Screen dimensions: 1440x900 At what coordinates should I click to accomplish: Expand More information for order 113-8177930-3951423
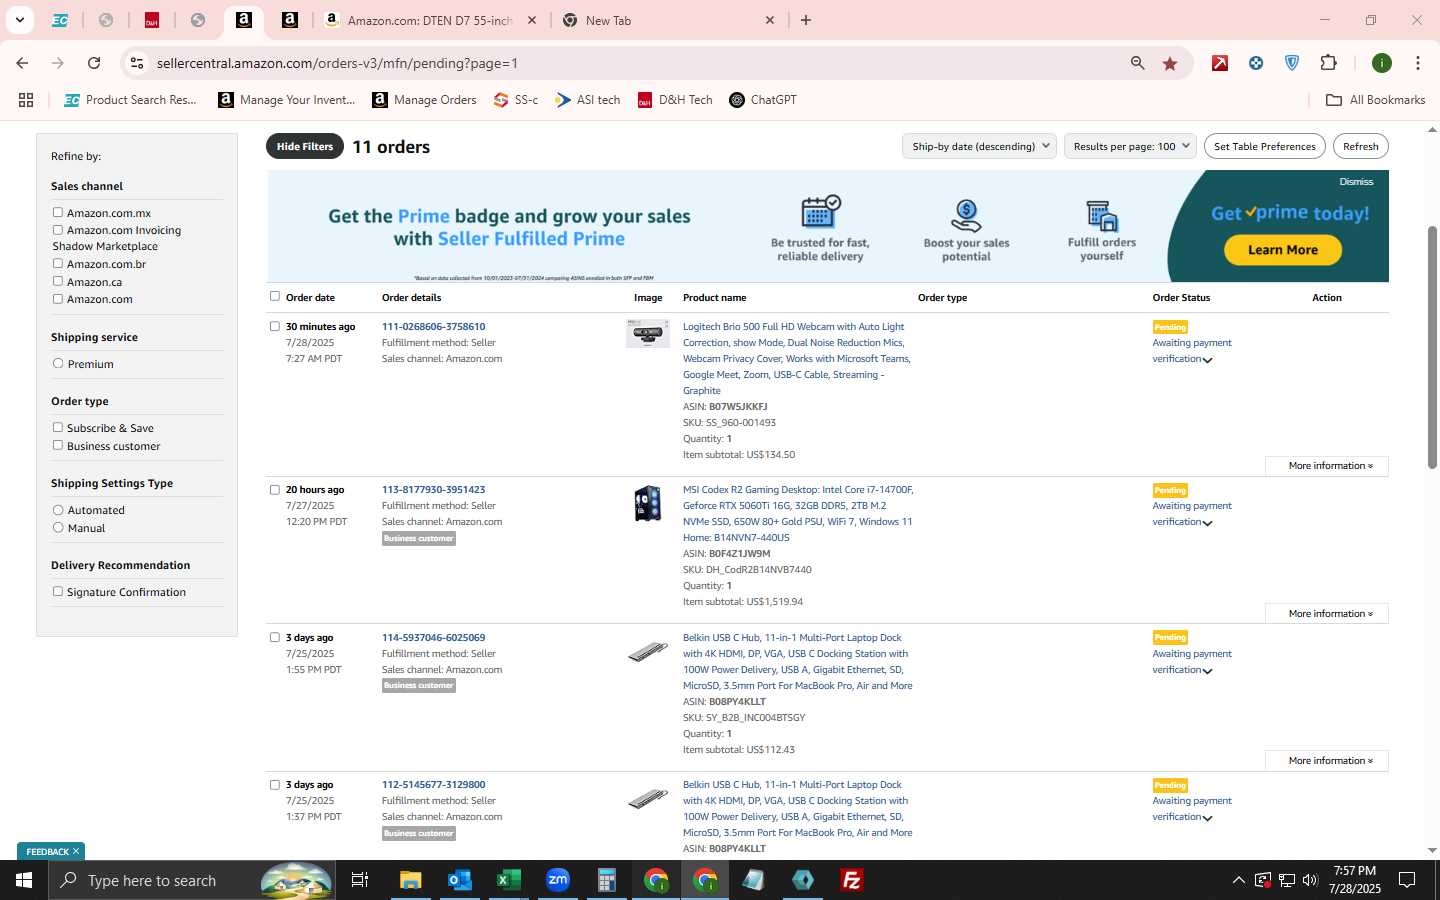1327,614
